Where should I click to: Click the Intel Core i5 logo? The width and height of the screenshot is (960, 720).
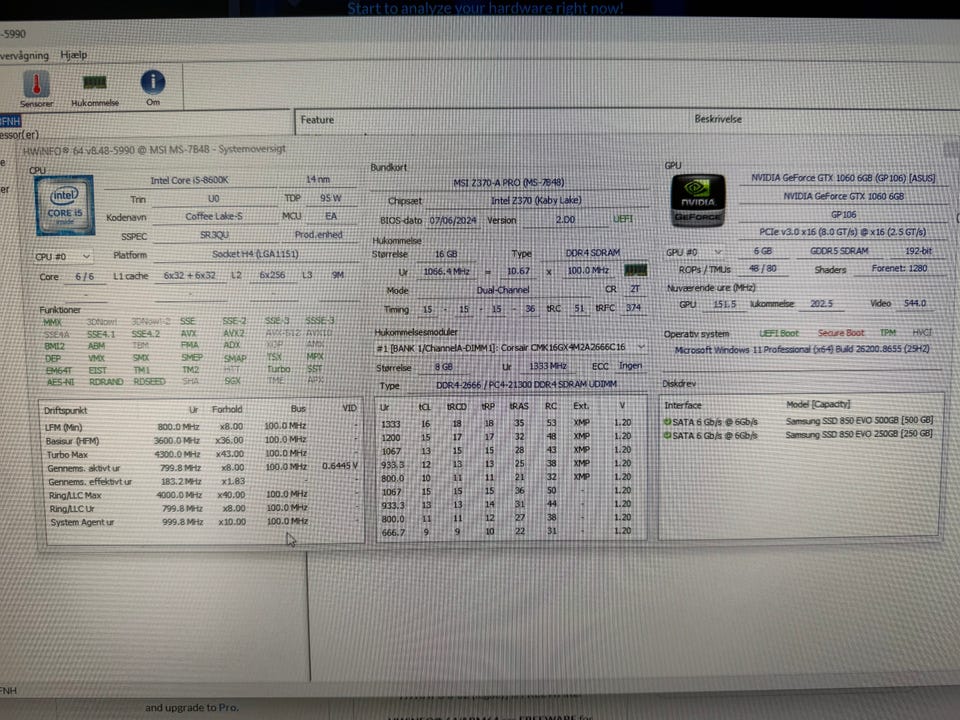pos(65,206)
